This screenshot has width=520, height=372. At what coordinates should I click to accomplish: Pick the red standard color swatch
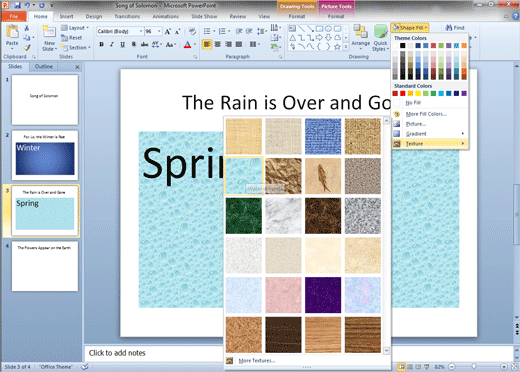[x=403, y=94]
